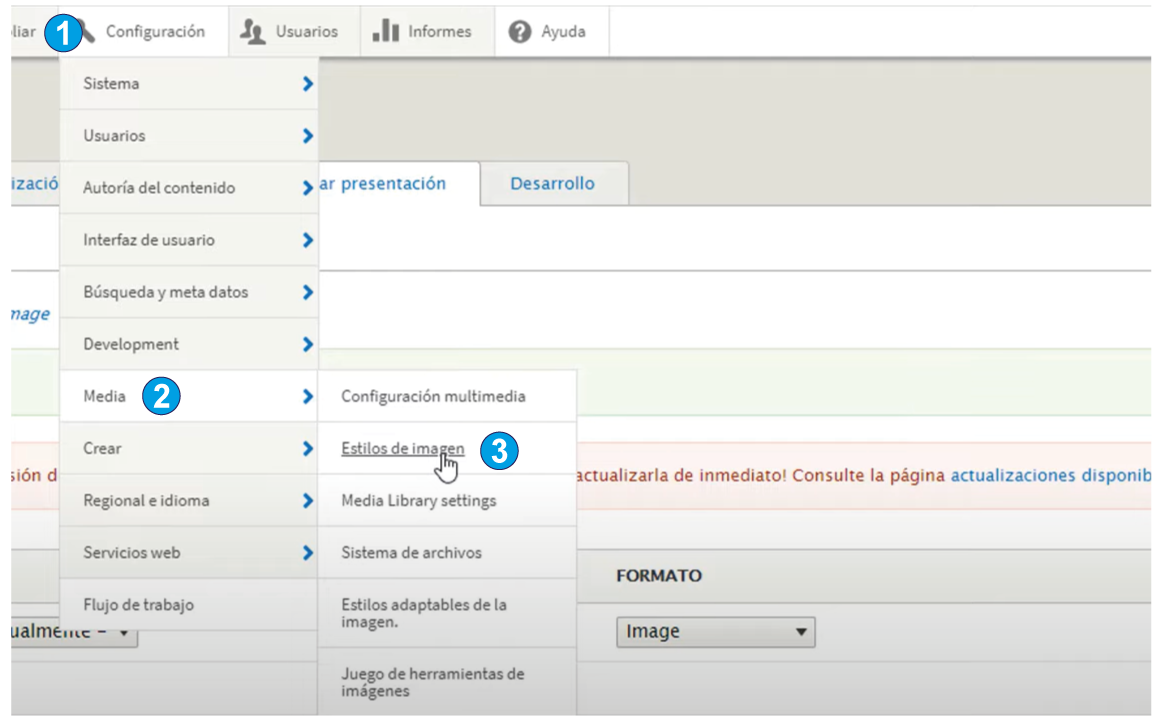Screen dimensions: 1162x721
Task: Expand the Usuarios submenu chevron in dropdown
Action: click(308, 136)
